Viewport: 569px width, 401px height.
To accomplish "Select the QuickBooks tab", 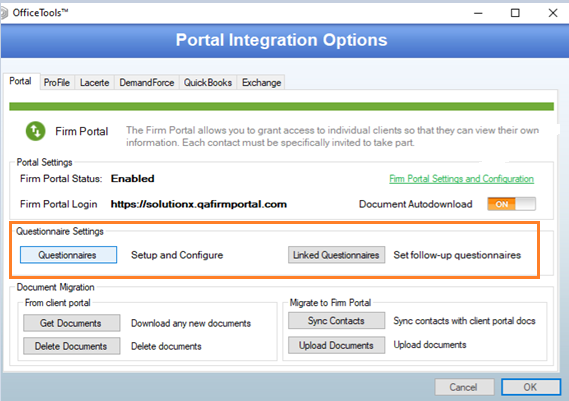I will [208, 83].
